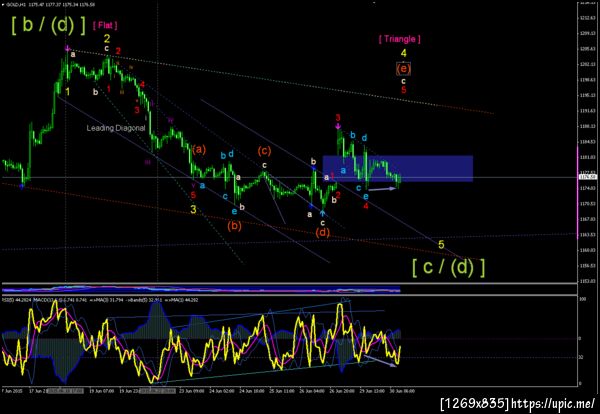Click the '25 Jun 11:00' time axis label
The height and width of the screenshot is (414, 600).
[282, 391]
